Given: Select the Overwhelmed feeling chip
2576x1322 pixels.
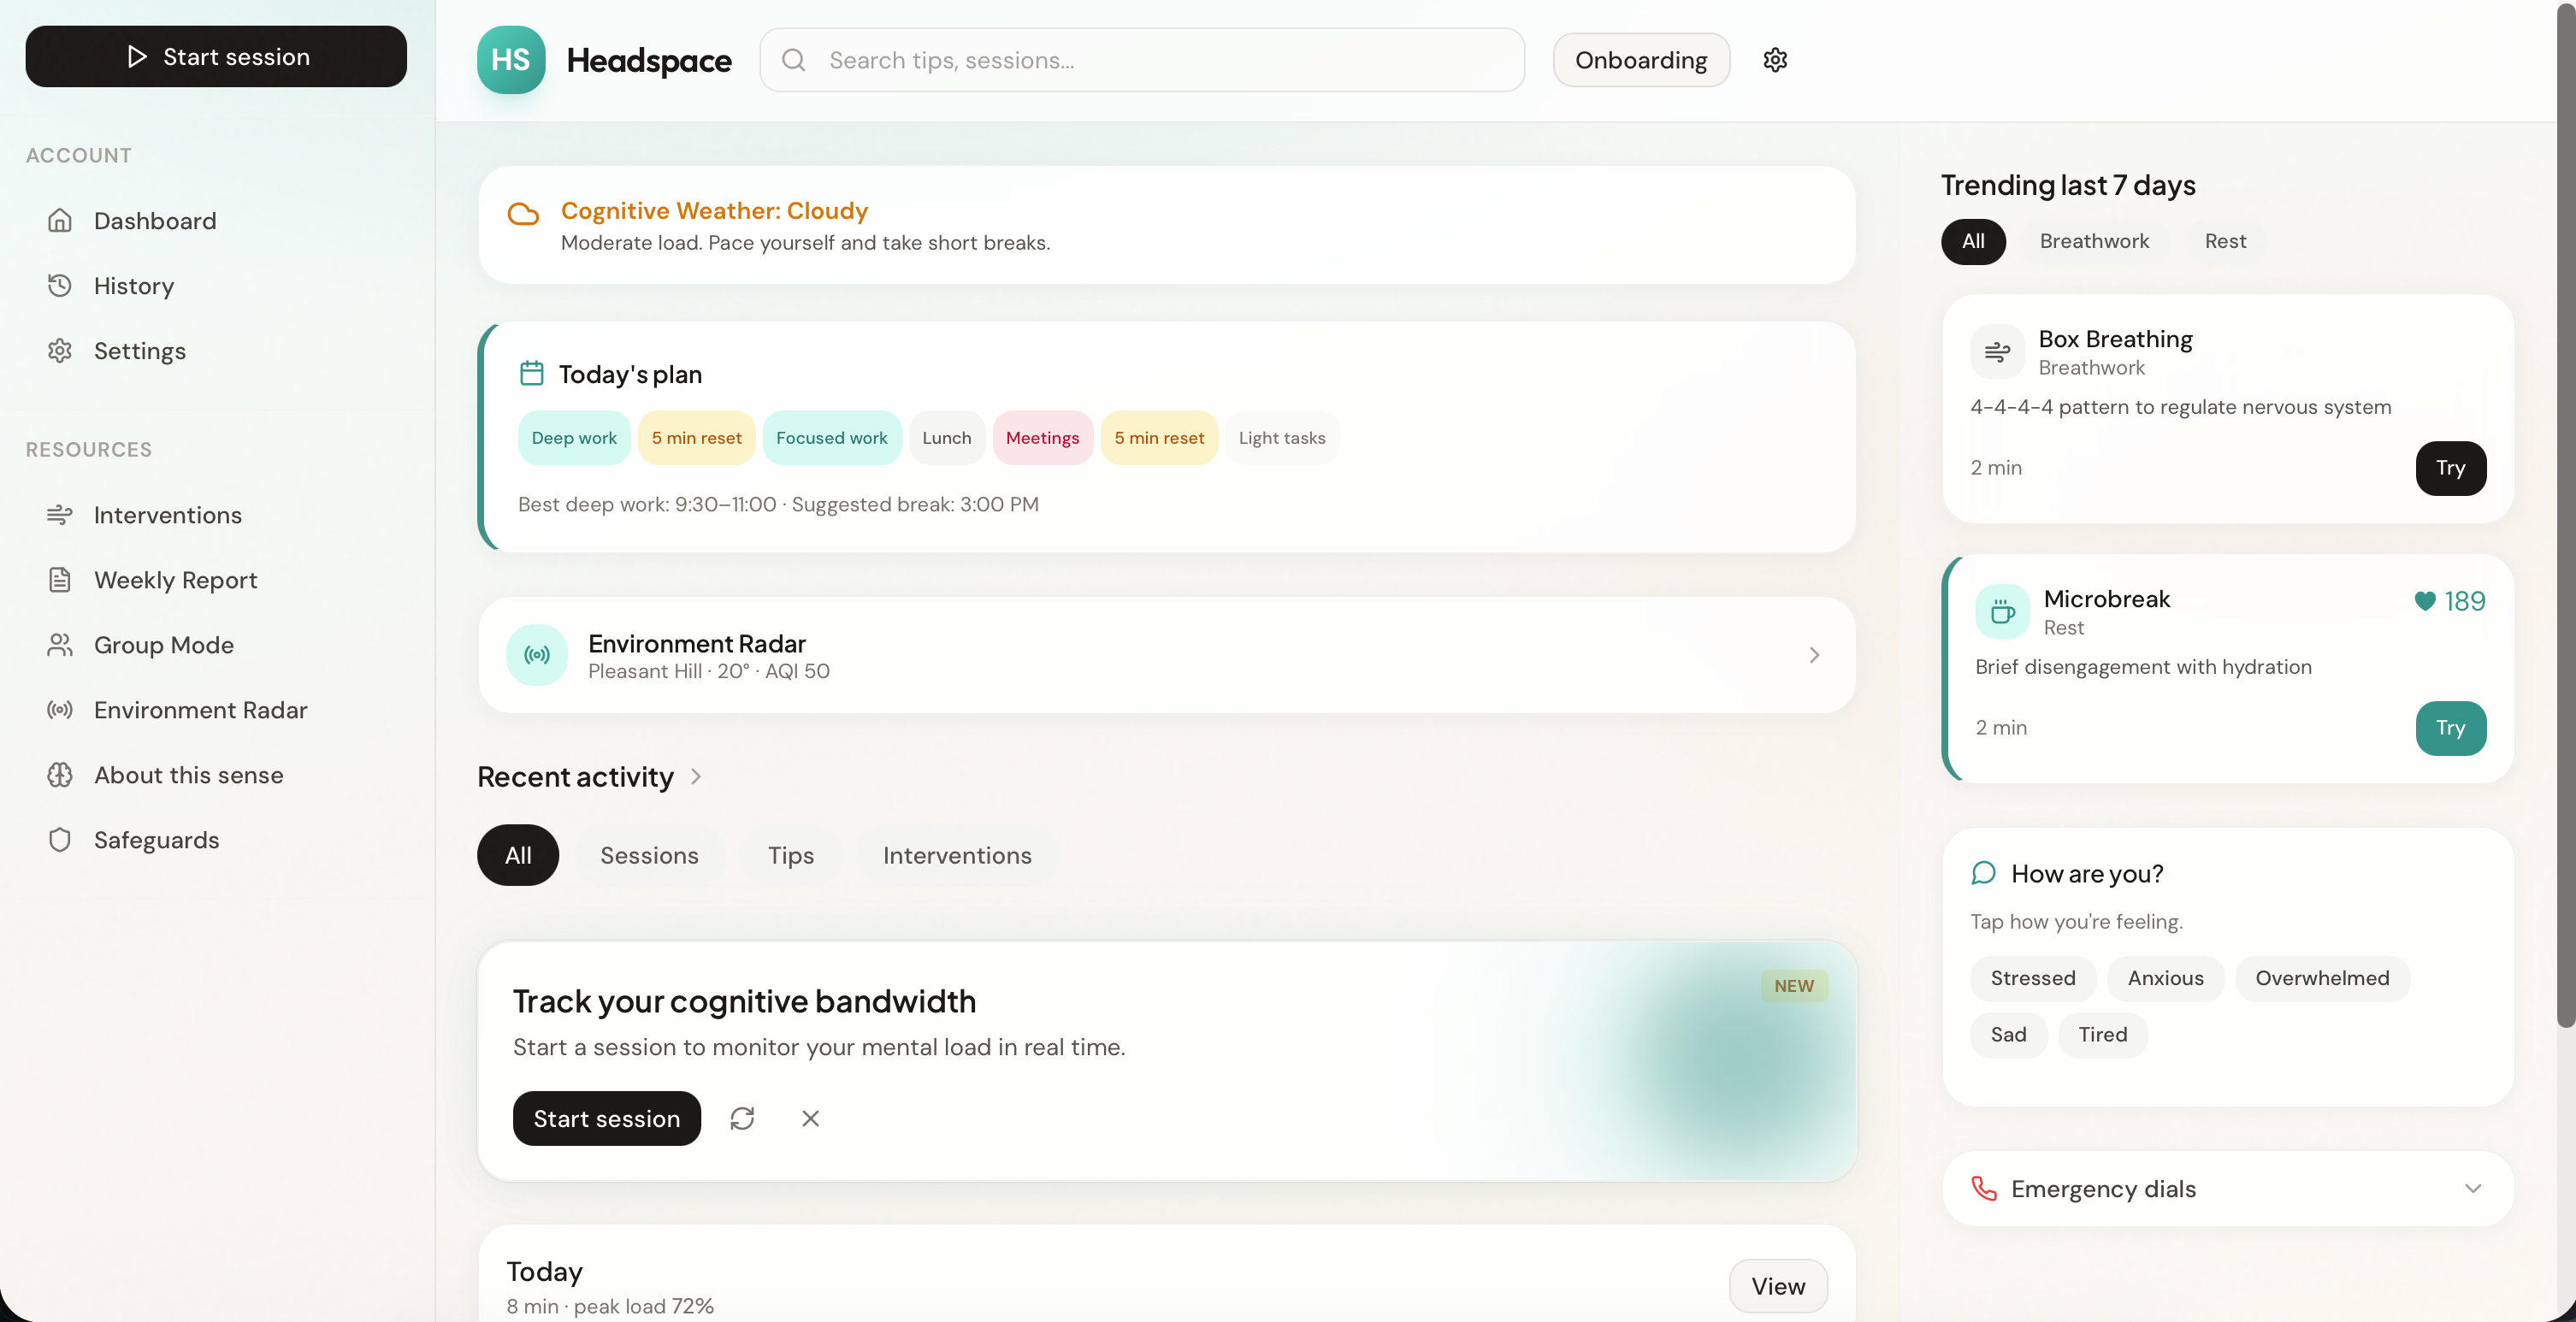Looking at the screenshot, I should (2321, 978).
